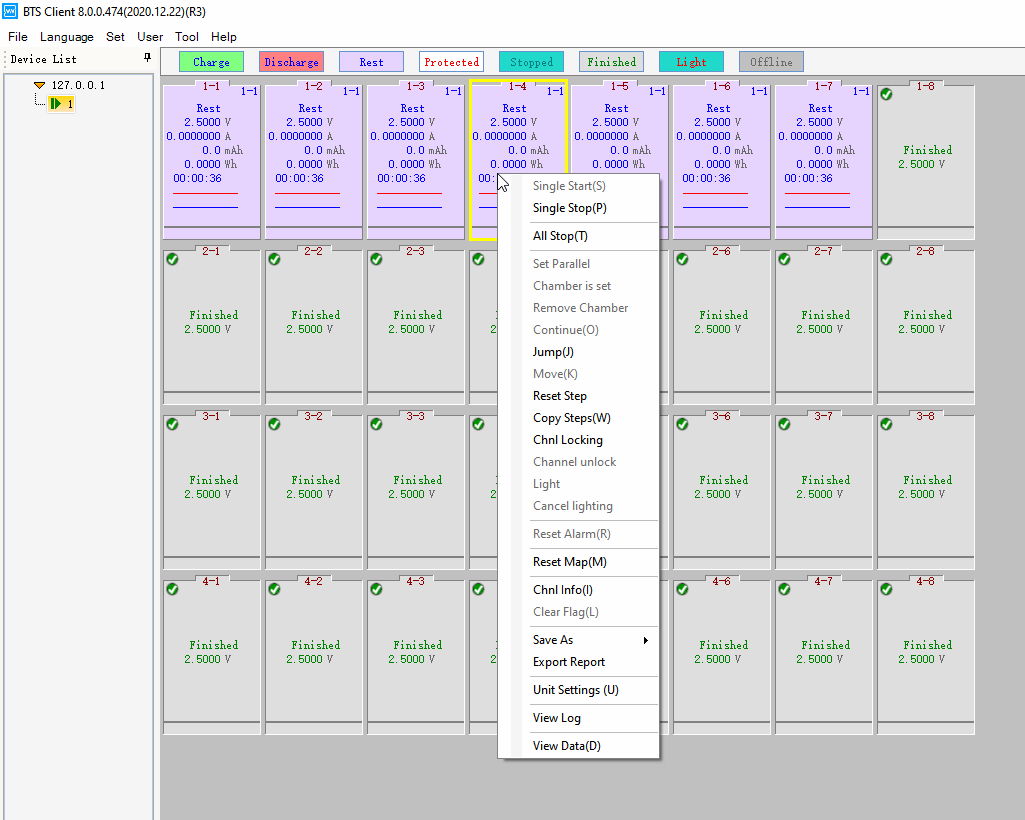Image resolution: width=1025 pixels, height=820 pixels.
Task: Click the green check icon on channel 2-7
Action: click(x=784, y=259)
